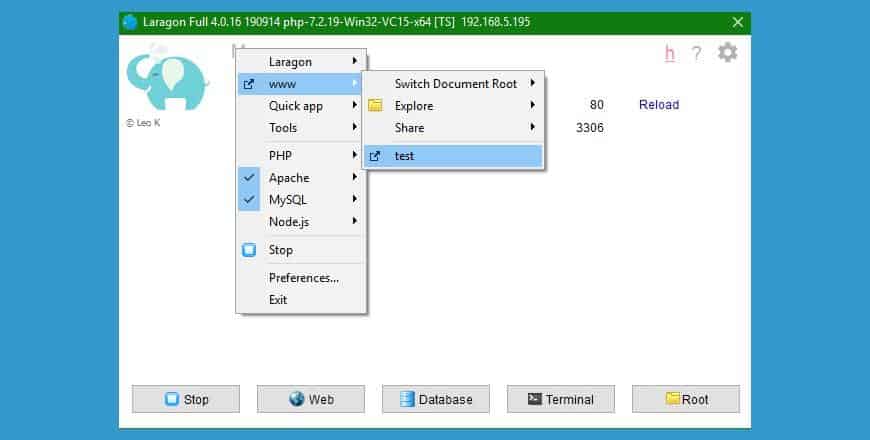Select the www menu entry
The image size is (870, 440).
(x=301, y=84)
